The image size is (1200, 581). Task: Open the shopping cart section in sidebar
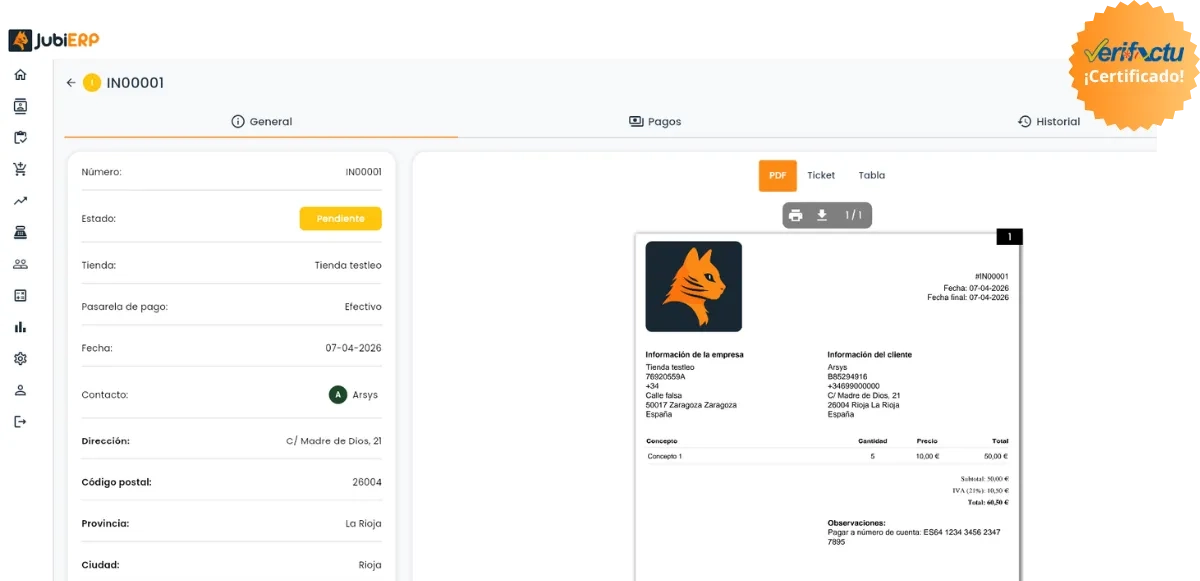(20, 169)
